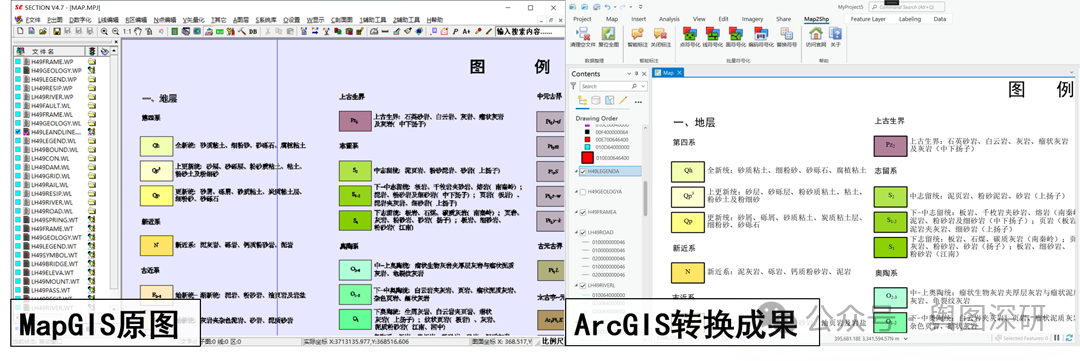This screenshot has height=361, width=1080.
Task: Open Undo history dropdown in ArcGIS
Action: pos(615,7)
